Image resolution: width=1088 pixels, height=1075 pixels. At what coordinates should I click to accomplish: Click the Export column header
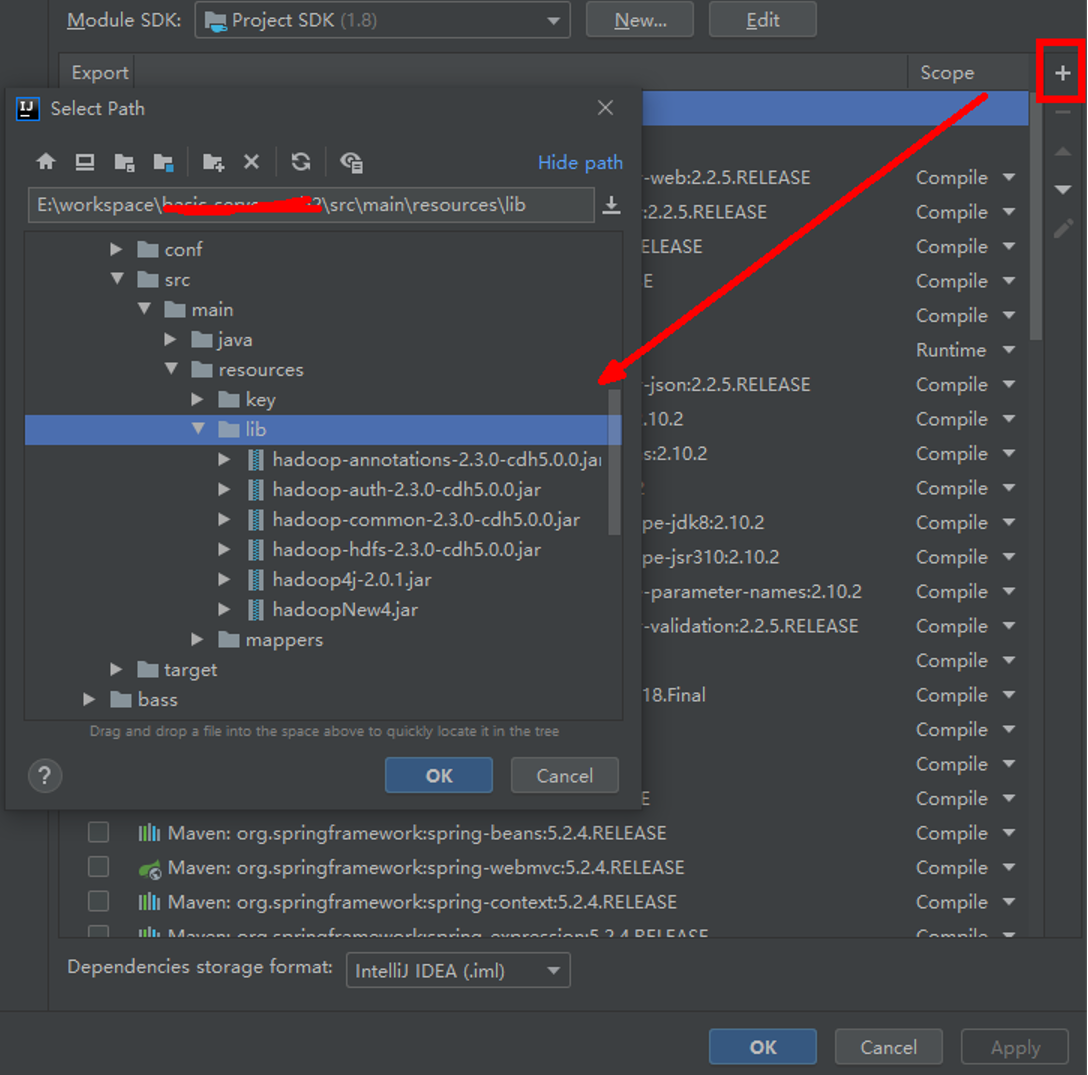(100, 73)
